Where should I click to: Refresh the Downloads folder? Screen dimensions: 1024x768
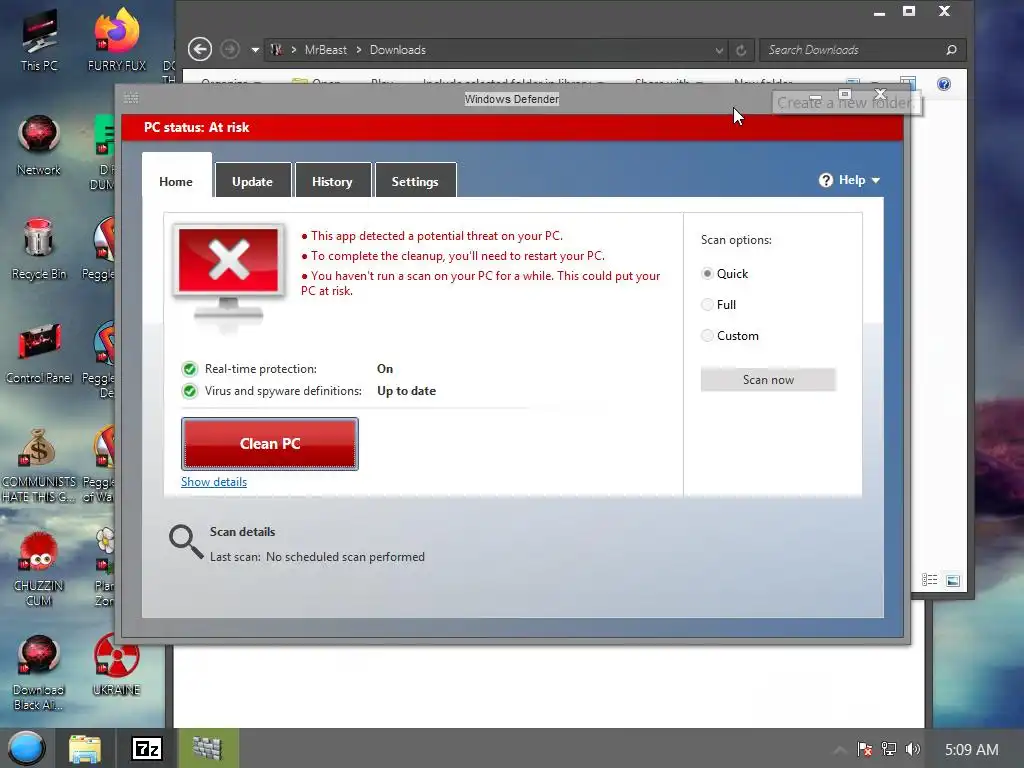tap(741, 50)
